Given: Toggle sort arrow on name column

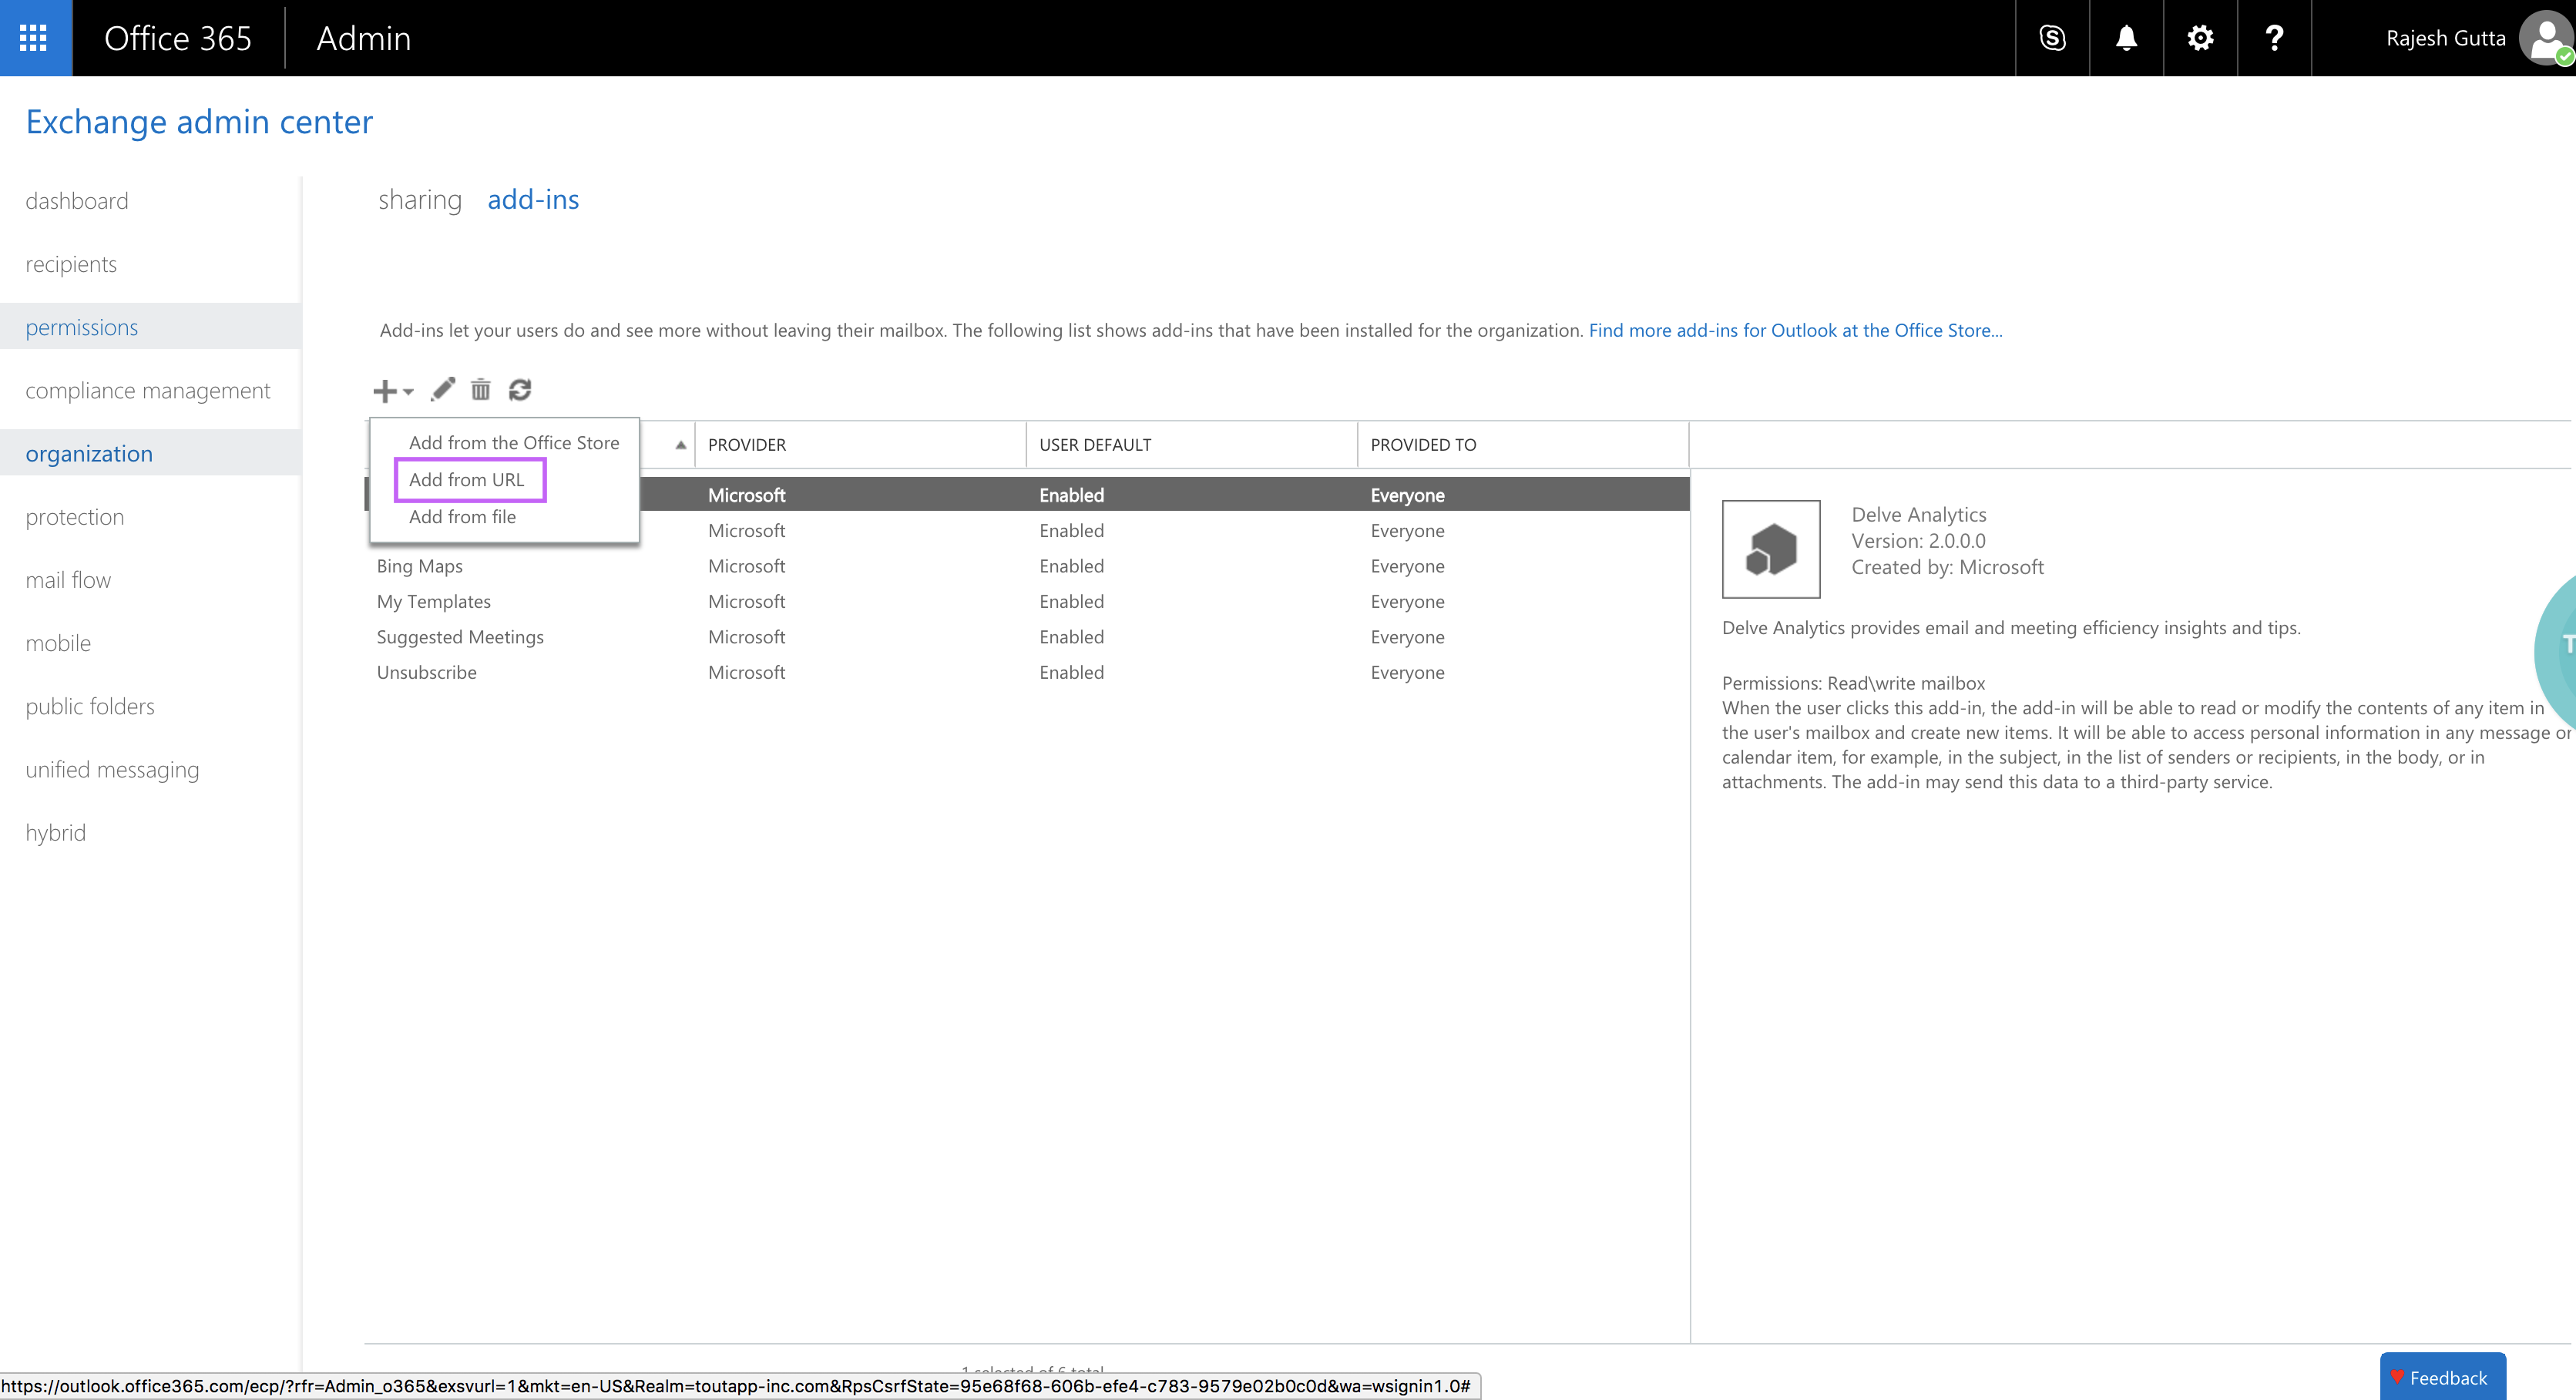Looking at the screenshot, I should pyautogui.click(x=680, y=445).
